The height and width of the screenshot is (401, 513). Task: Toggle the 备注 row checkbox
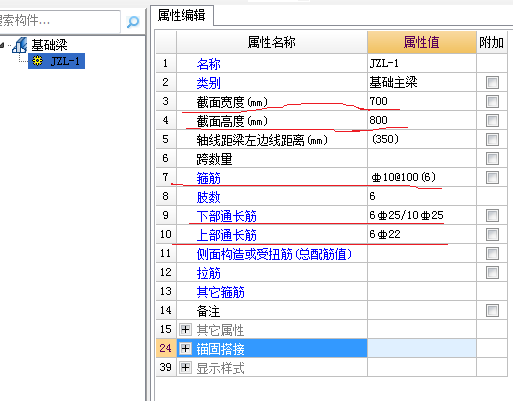click(x=492, y=311)
